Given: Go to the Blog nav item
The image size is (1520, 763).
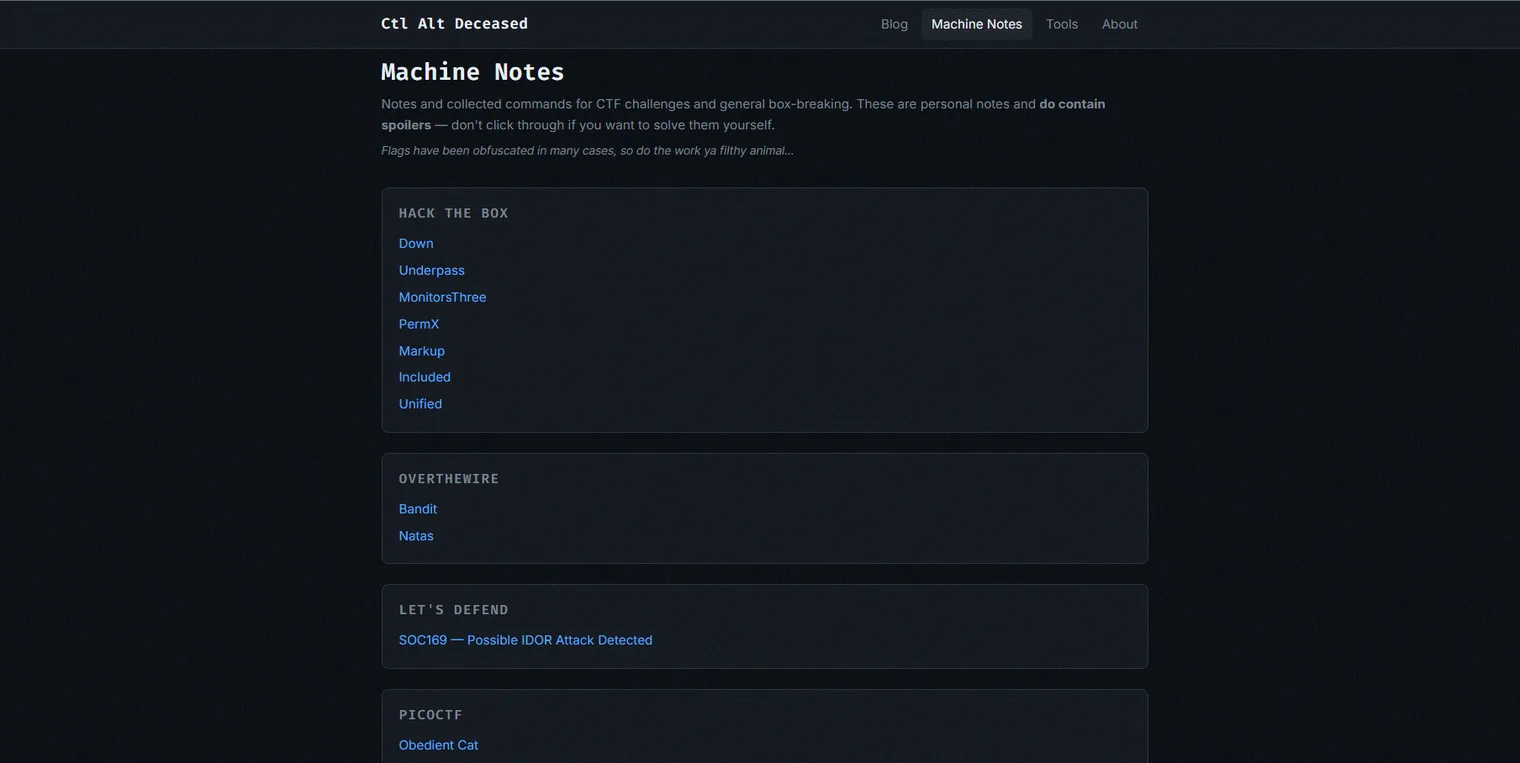Looking at the screenshot, I should 894,24.
